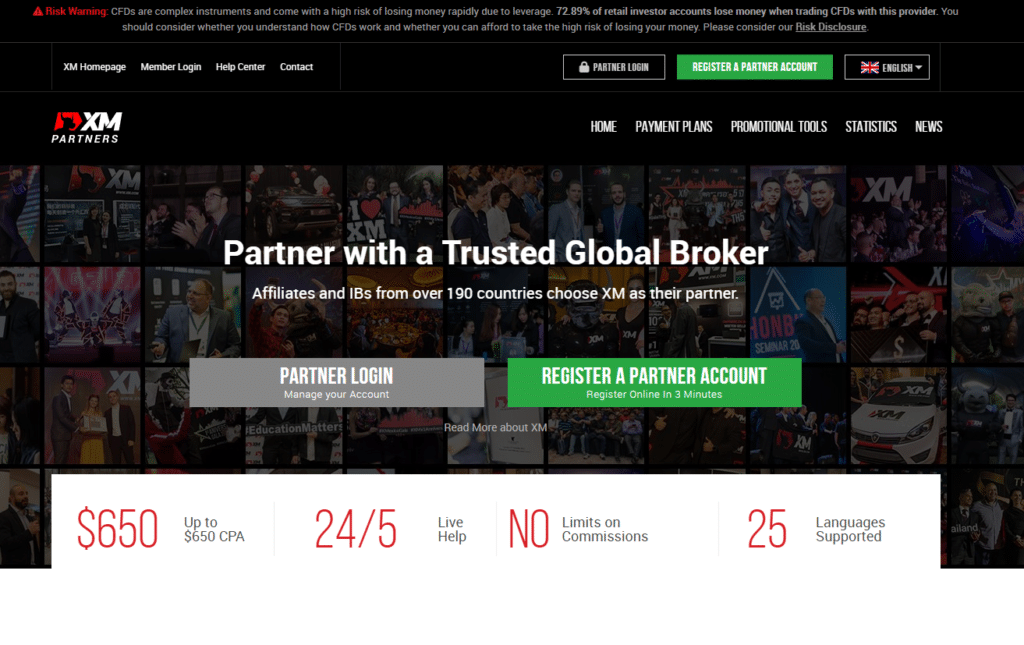Select the Statistics menu item
Screen dimensions: 1024x645
click(x=871, y=127)
